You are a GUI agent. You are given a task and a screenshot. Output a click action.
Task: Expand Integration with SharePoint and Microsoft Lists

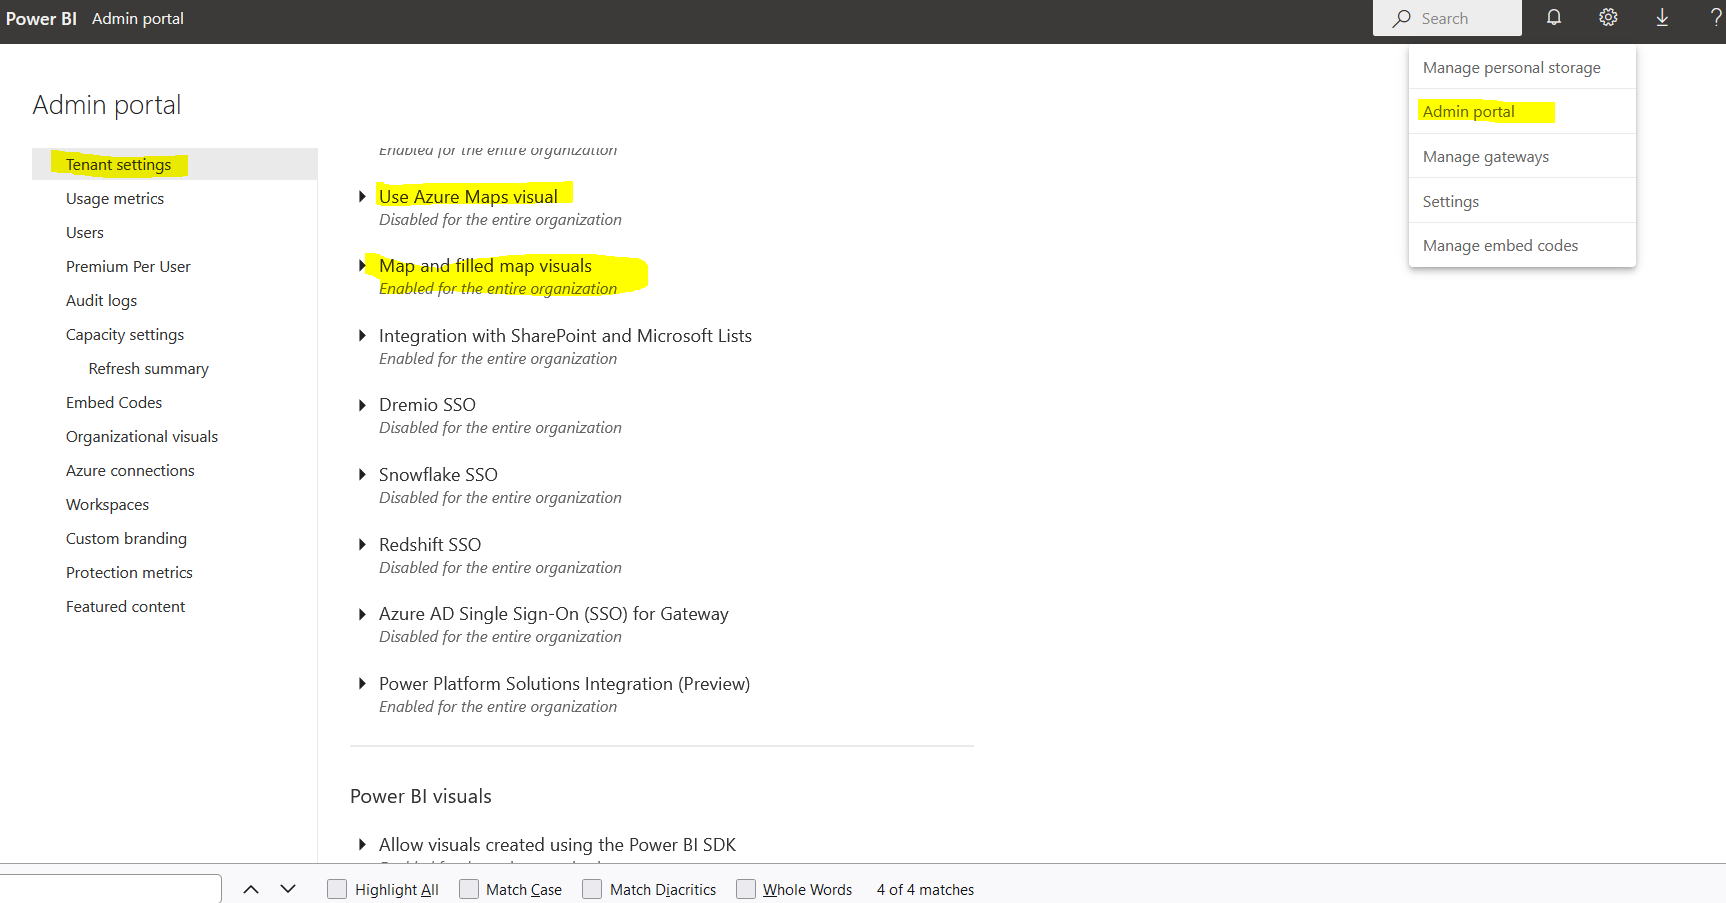coord(362,336)
